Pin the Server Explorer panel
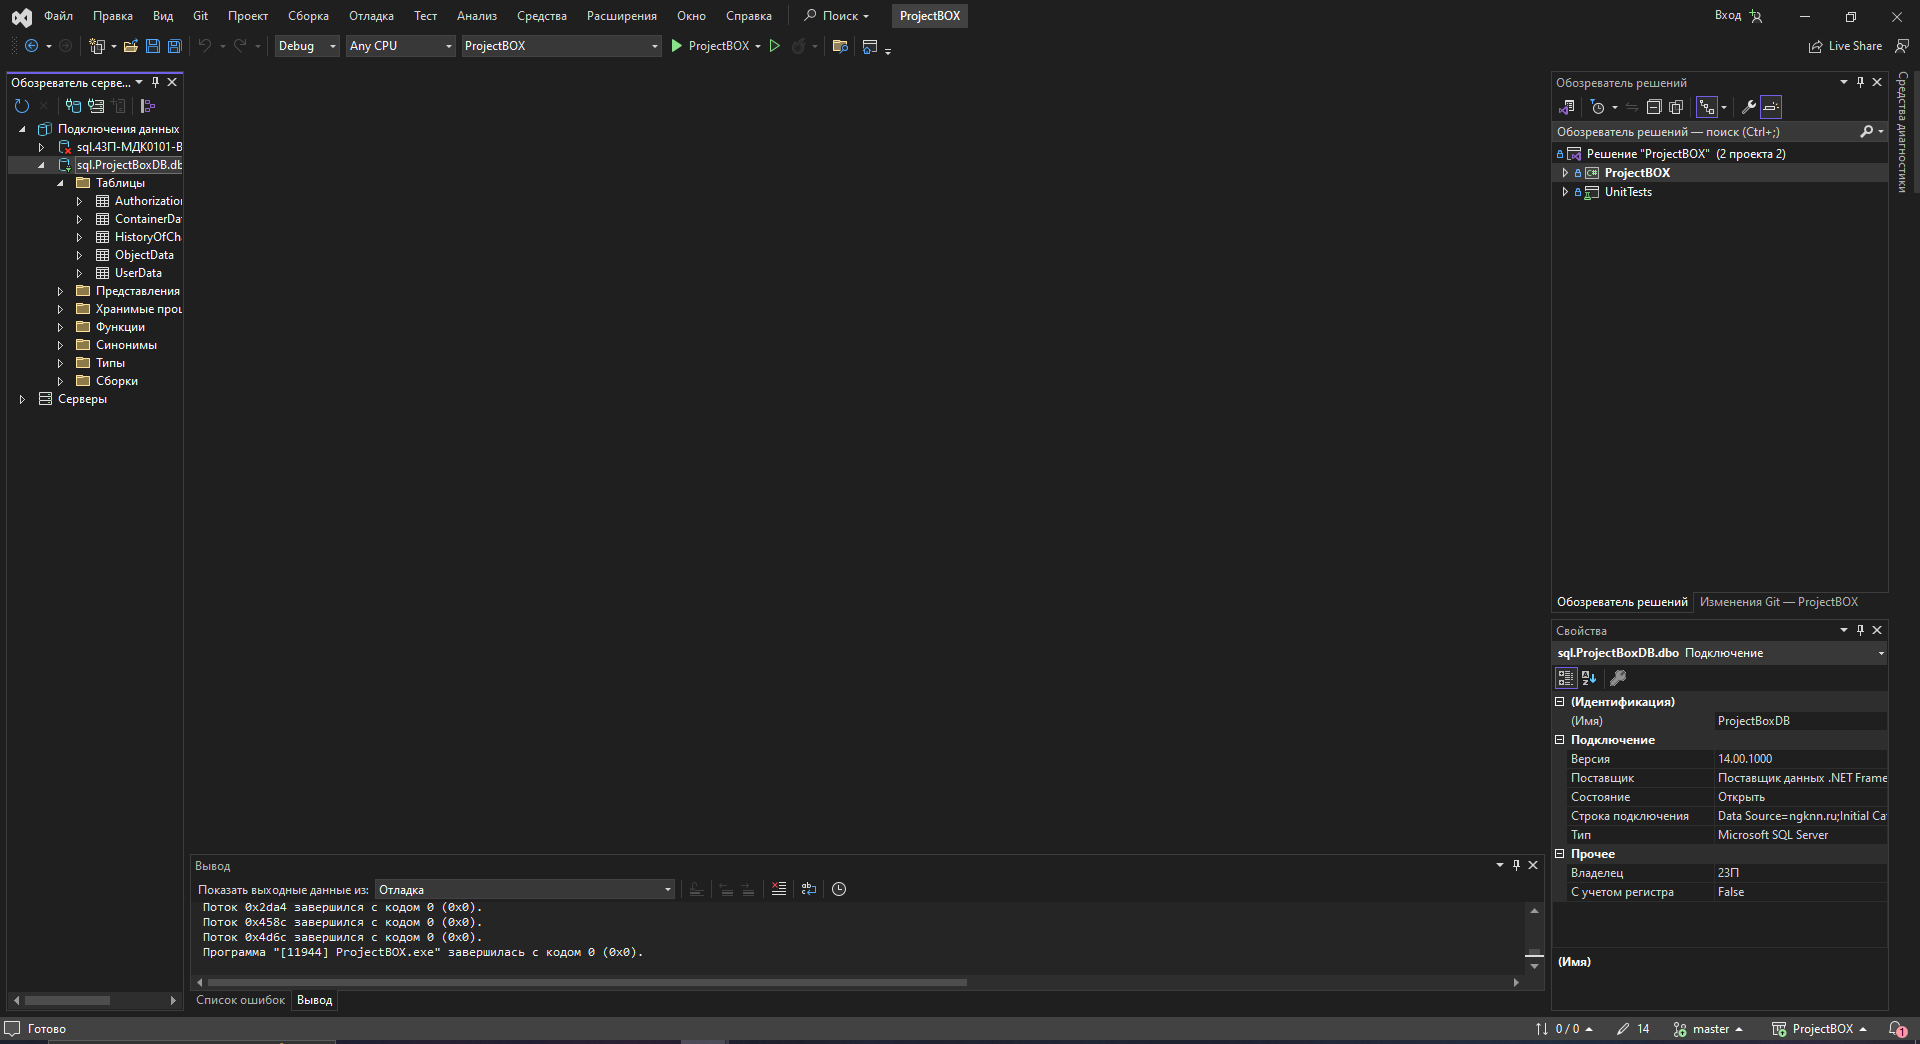 (155, 82)
